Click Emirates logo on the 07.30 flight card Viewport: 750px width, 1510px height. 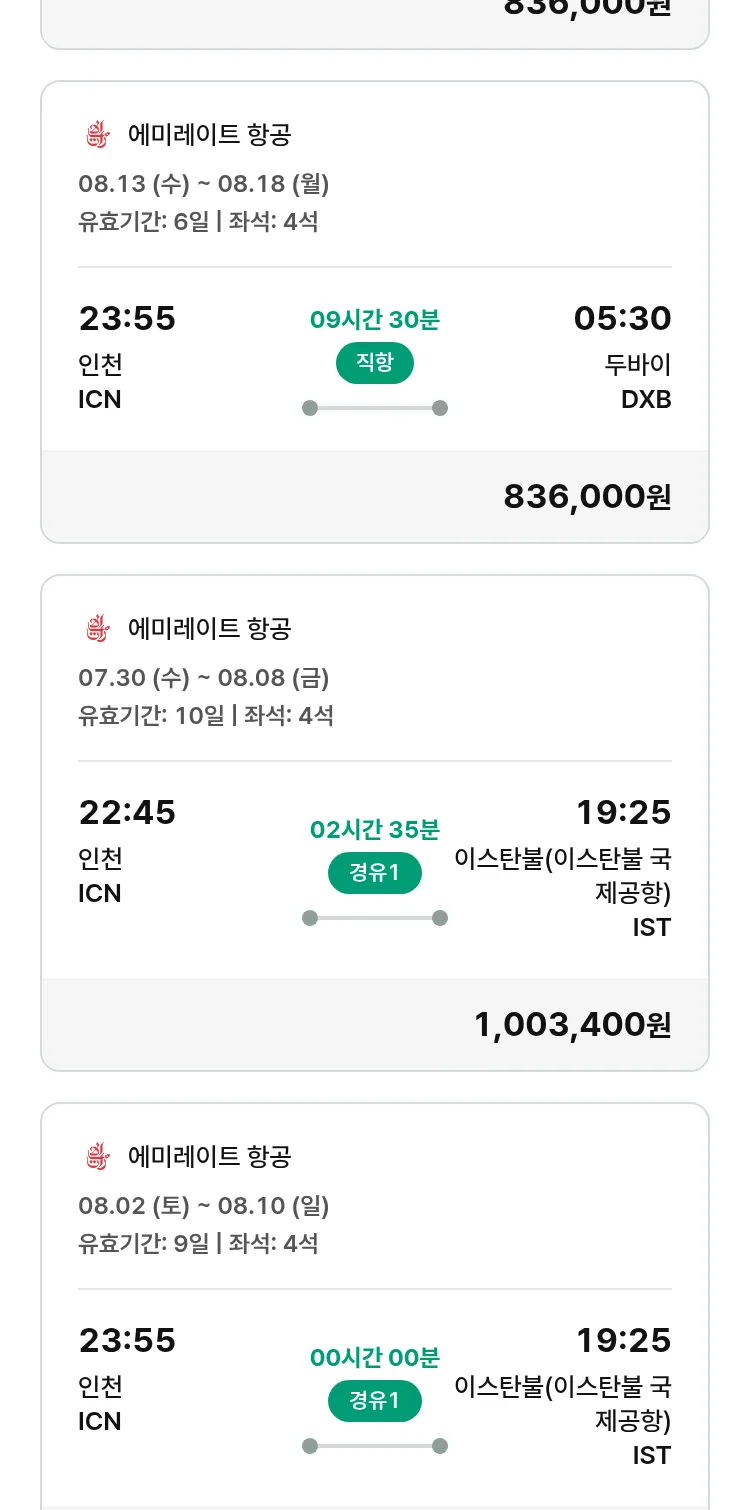coord(96,629)
